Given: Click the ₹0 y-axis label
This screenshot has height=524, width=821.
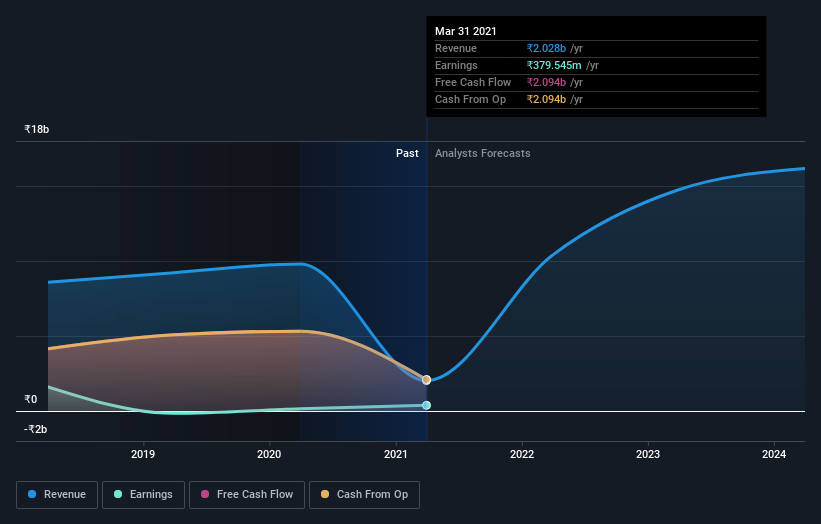Looking at the screenshot, I should point(31,399).
